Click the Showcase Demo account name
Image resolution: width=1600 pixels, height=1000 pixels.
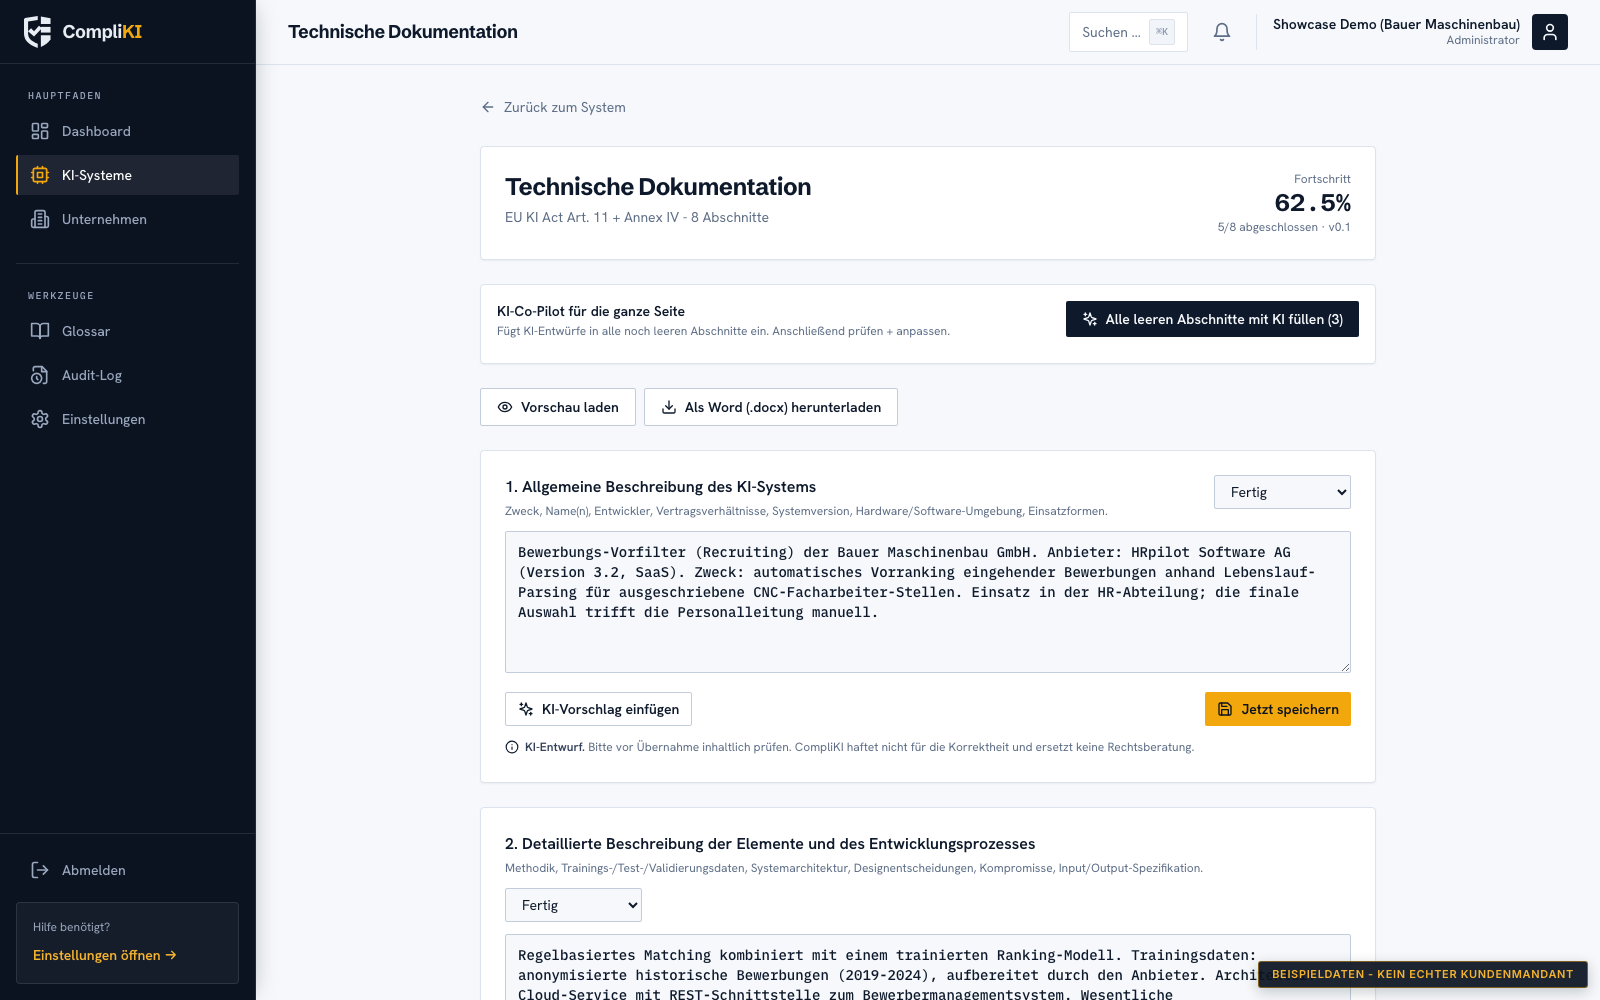tap(1396, 24)
